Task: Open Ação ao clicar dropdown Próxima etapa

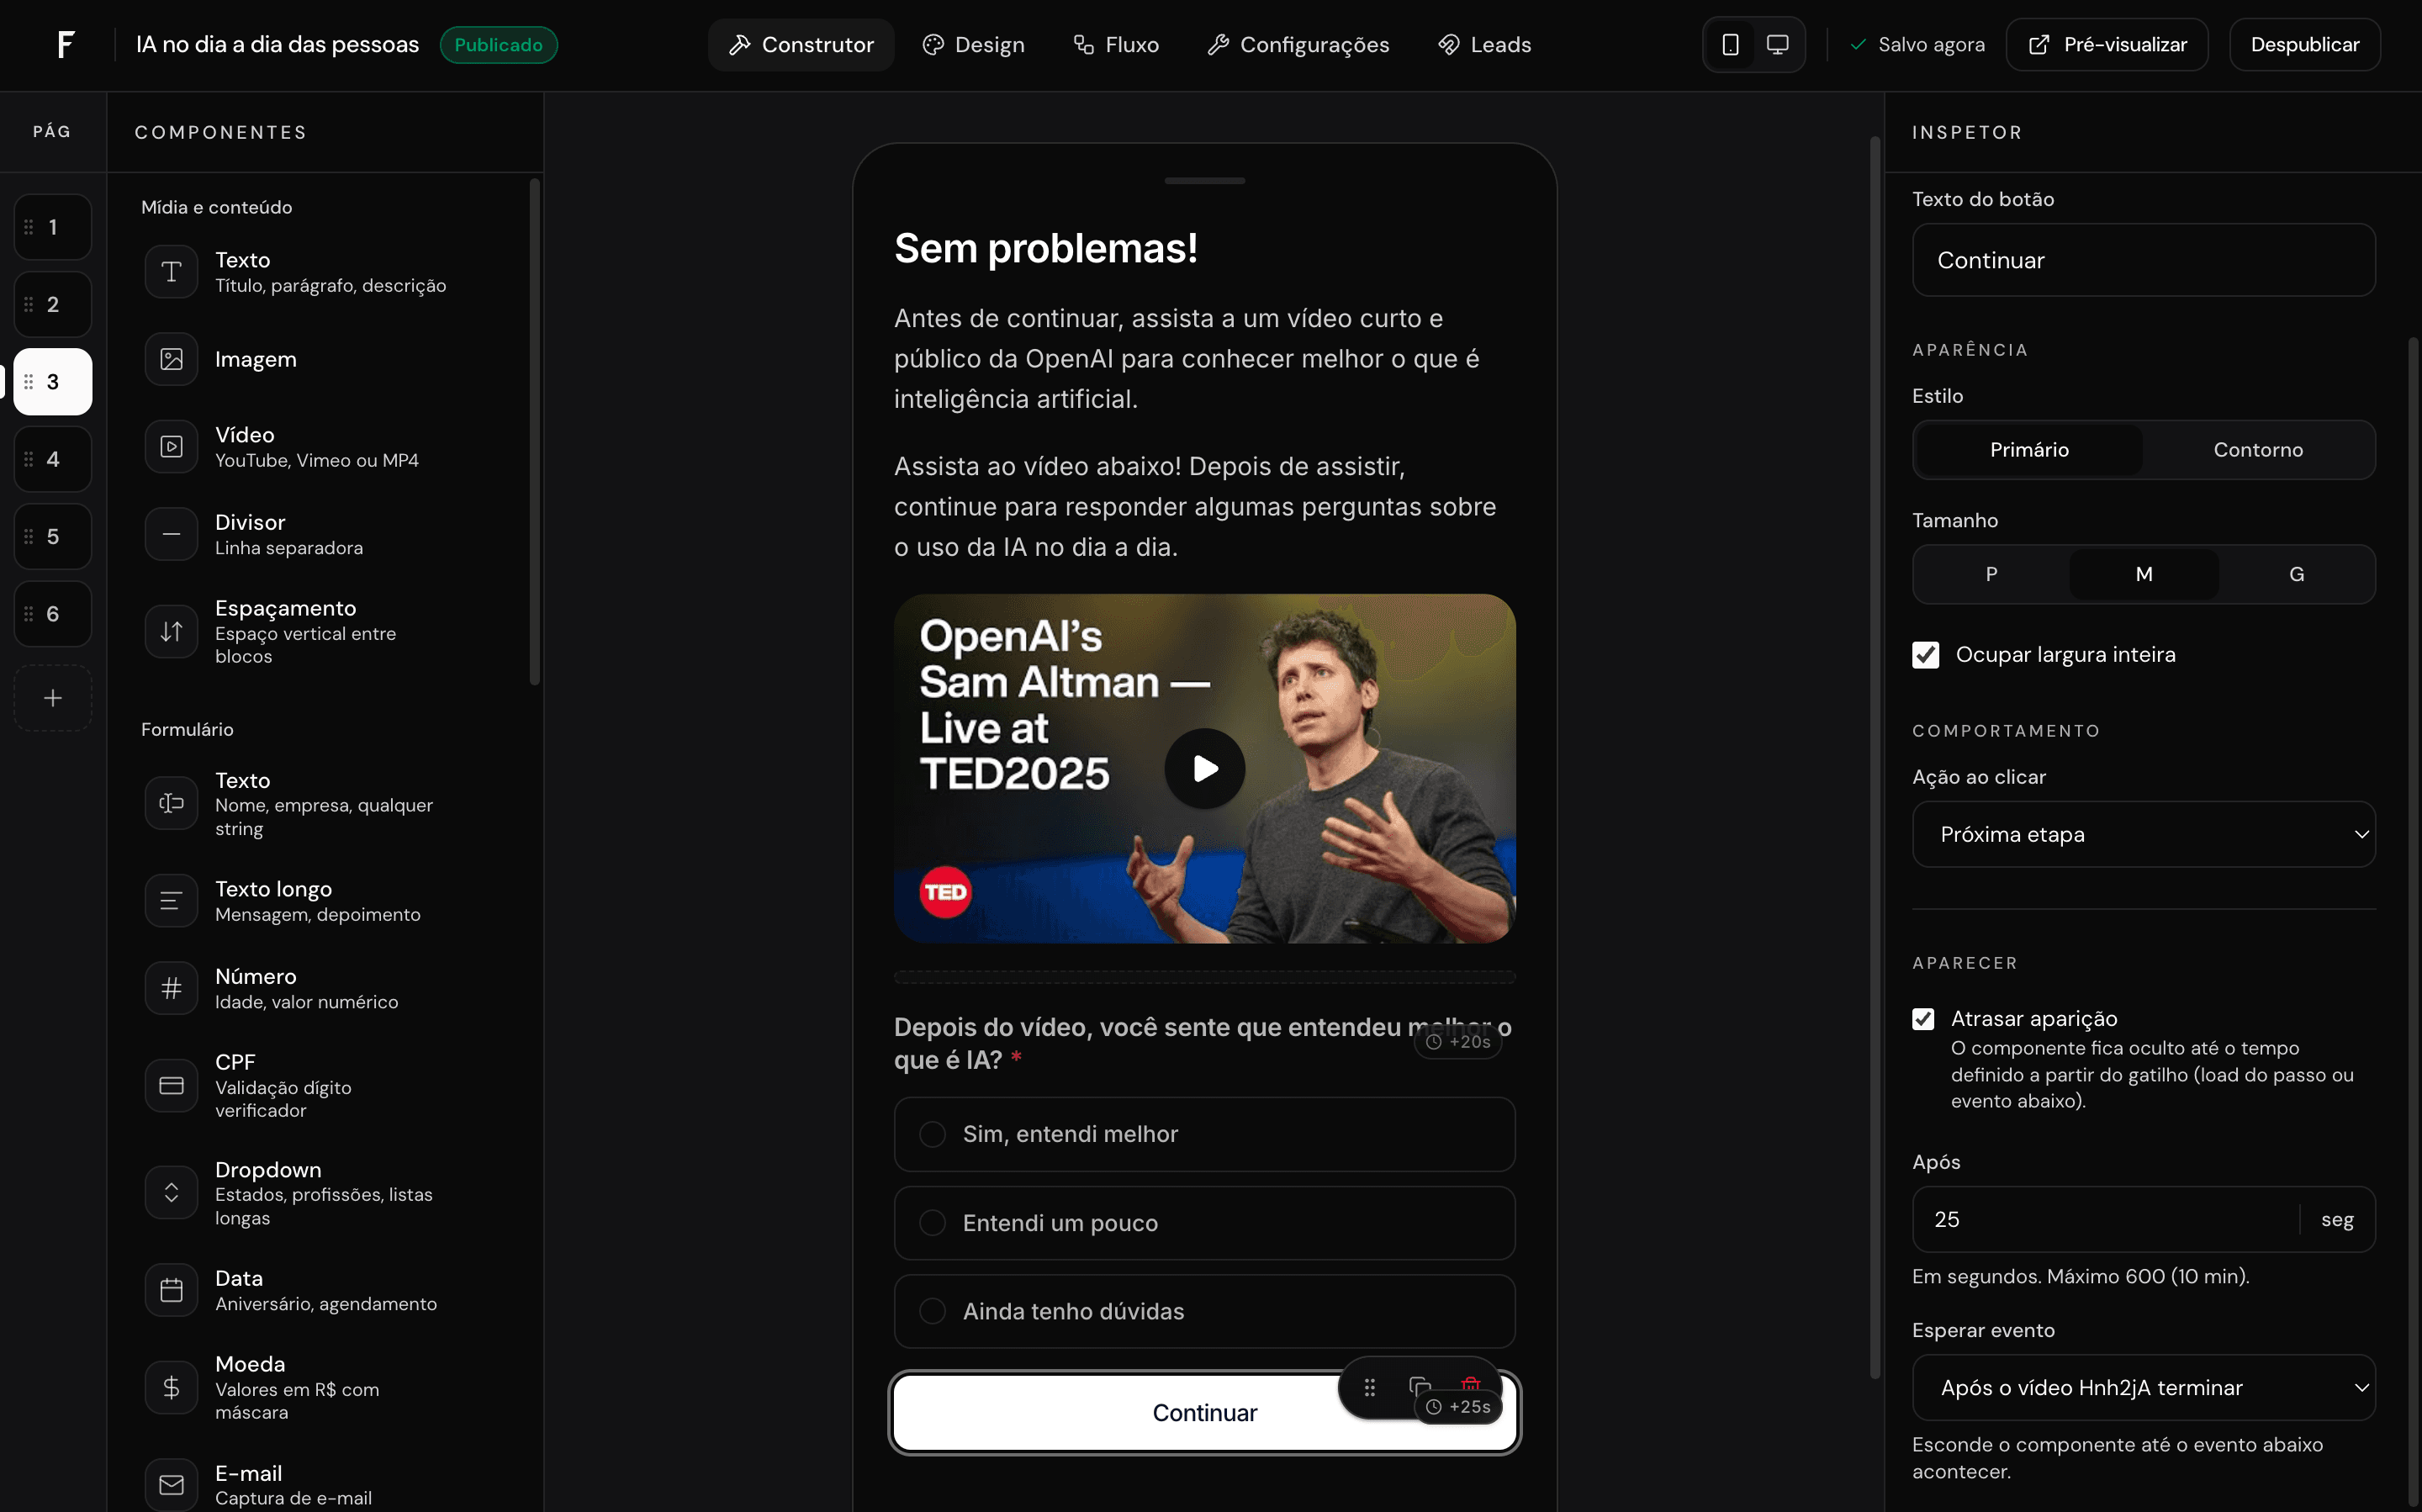Action: coord(2143,834)
